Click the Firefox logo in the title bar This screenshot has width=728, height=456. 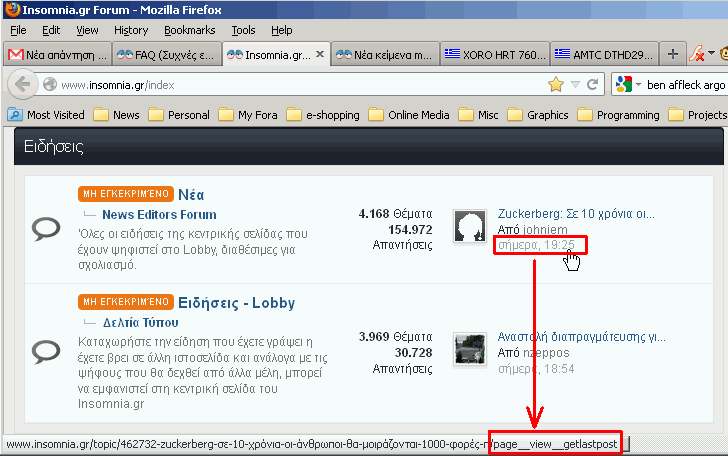12,9
